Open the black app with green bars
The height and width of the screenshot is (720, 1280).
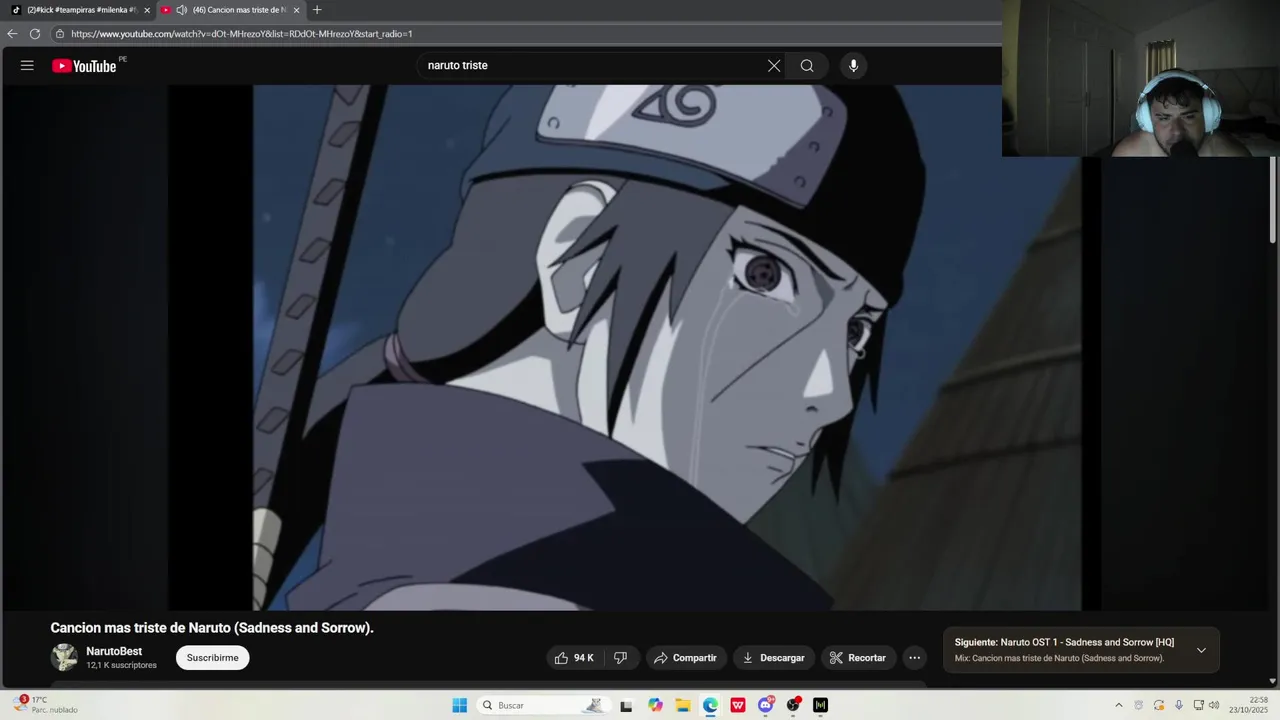(x=821, y=705)
